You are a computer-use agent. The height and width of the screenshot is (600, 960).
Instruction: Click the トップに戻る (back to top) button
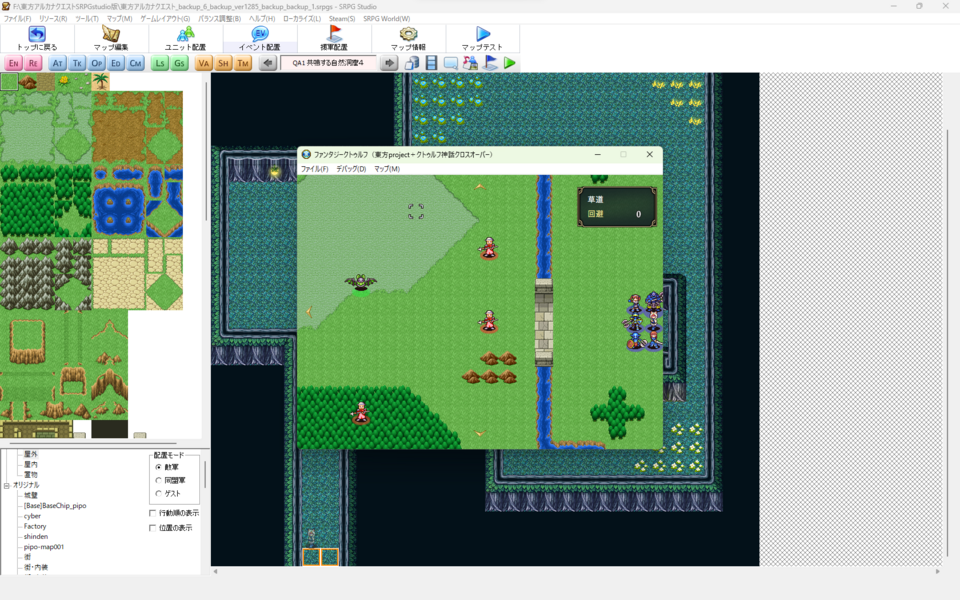click(37, 39)
